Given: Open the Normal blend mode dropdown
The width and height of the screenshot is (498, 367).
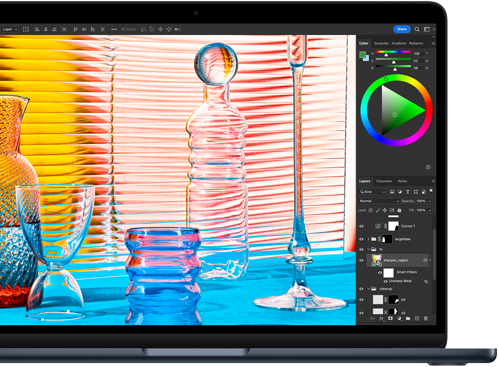Looking at the screenshot, I should [x=379, y=201].
